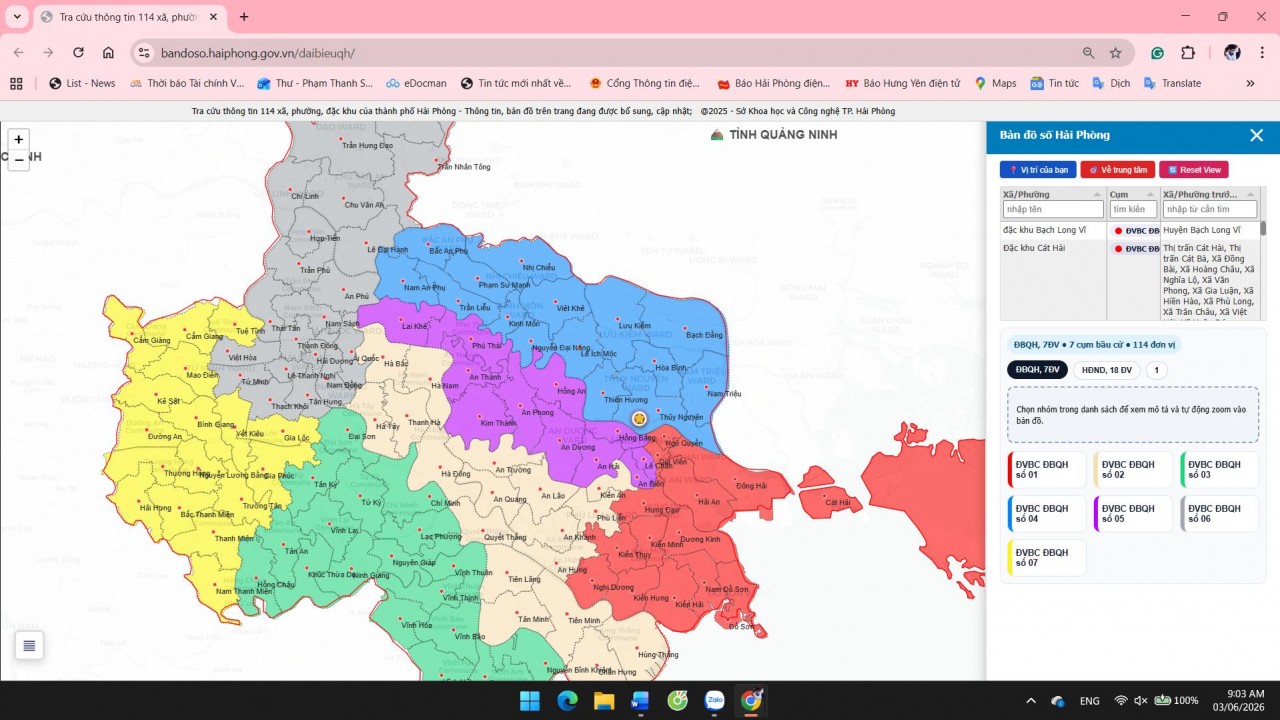Viewport: 1280px width, 720px height.
Task: Reload the page
Action: coord(78,53)
